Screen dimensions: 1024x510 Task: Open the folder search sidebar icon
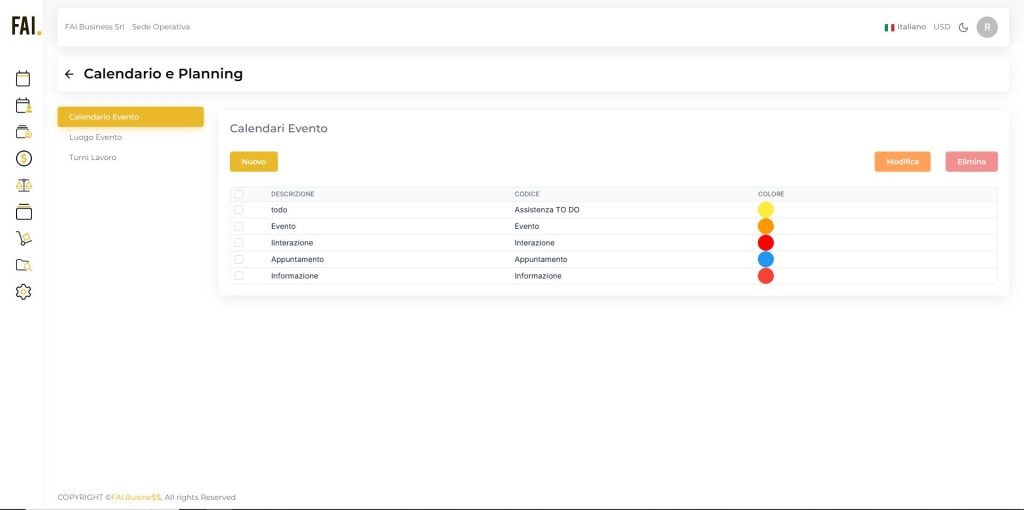click(x=24, y=265)
